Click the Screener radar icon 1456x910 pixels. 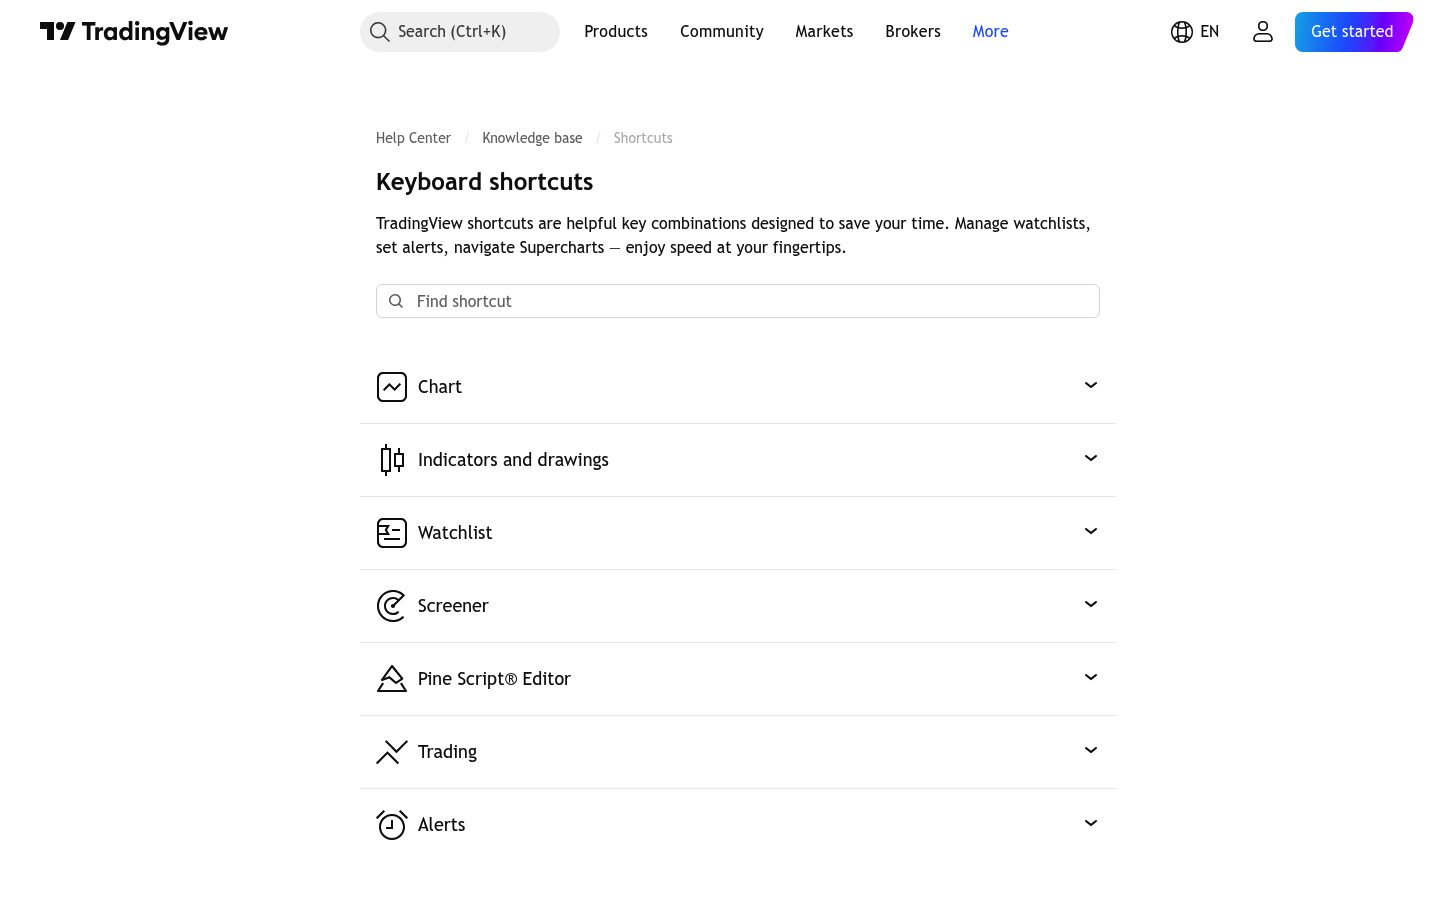coord(391,606)
